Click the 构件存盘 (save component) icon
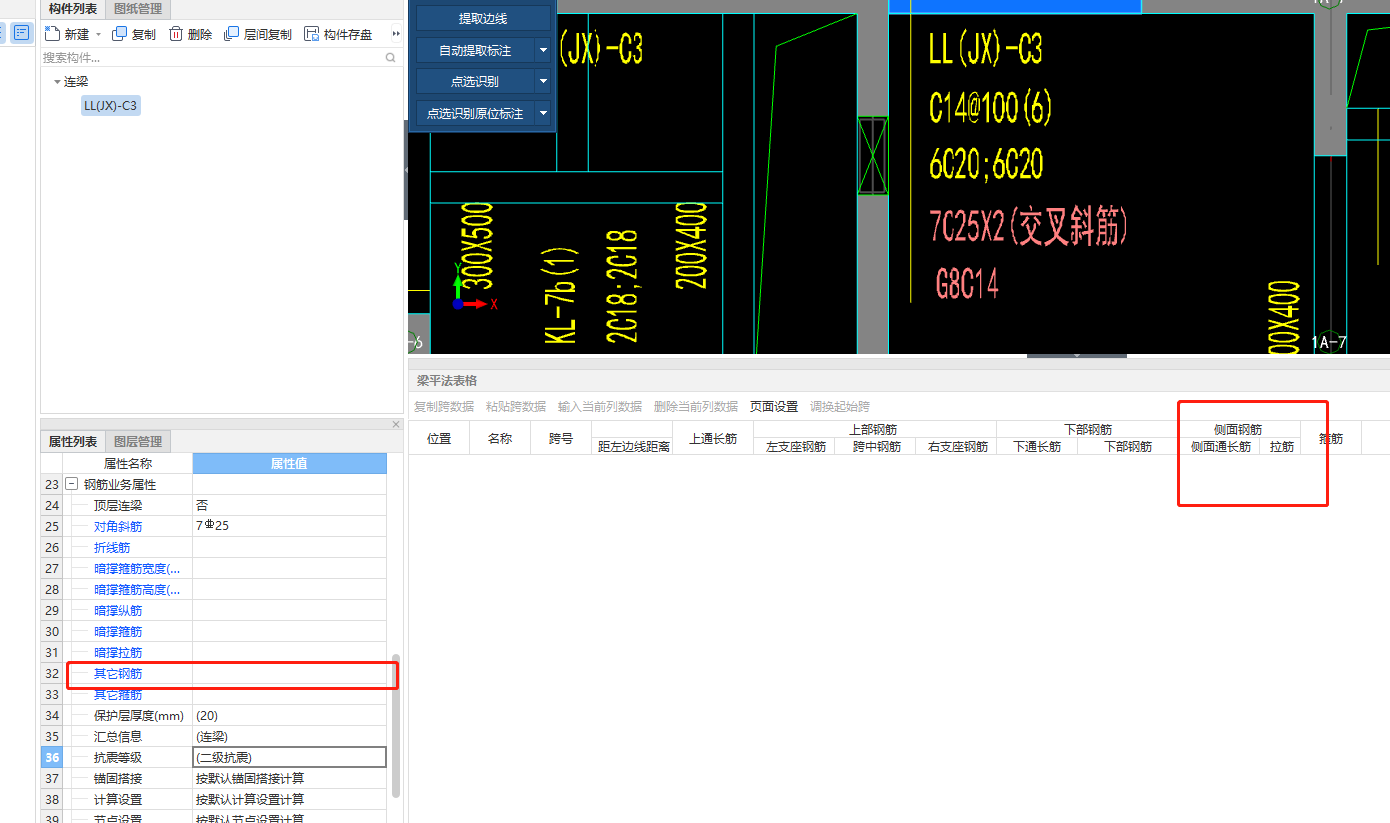The width and height of the screenshot is (1390, 823). click(312, 34)
